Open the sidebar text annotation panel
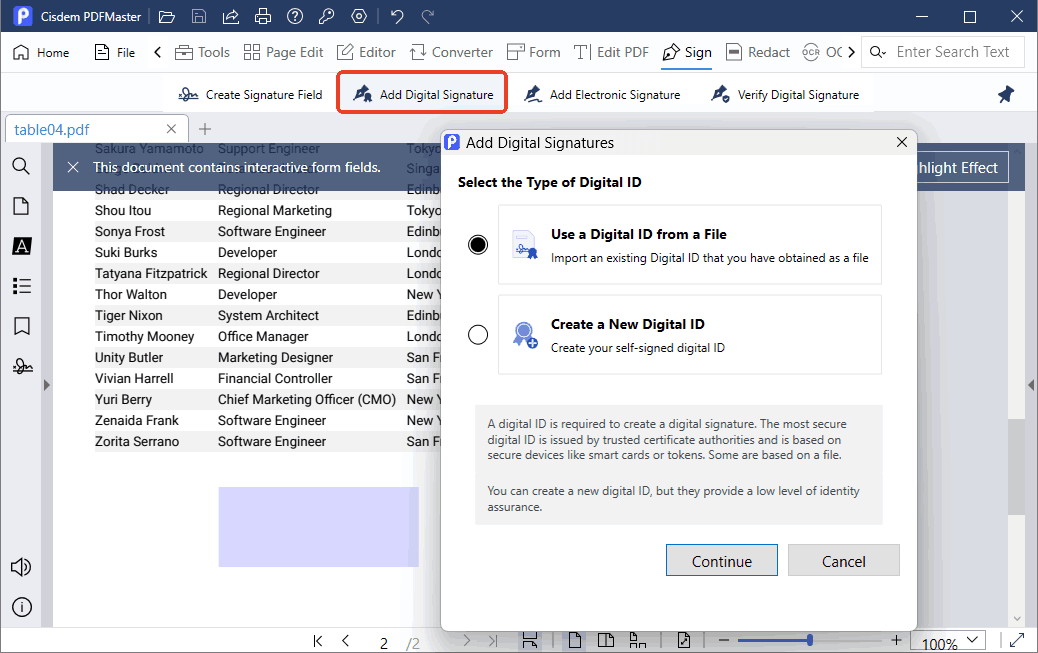The image size is (1038, 653). [x=21, y=246]
